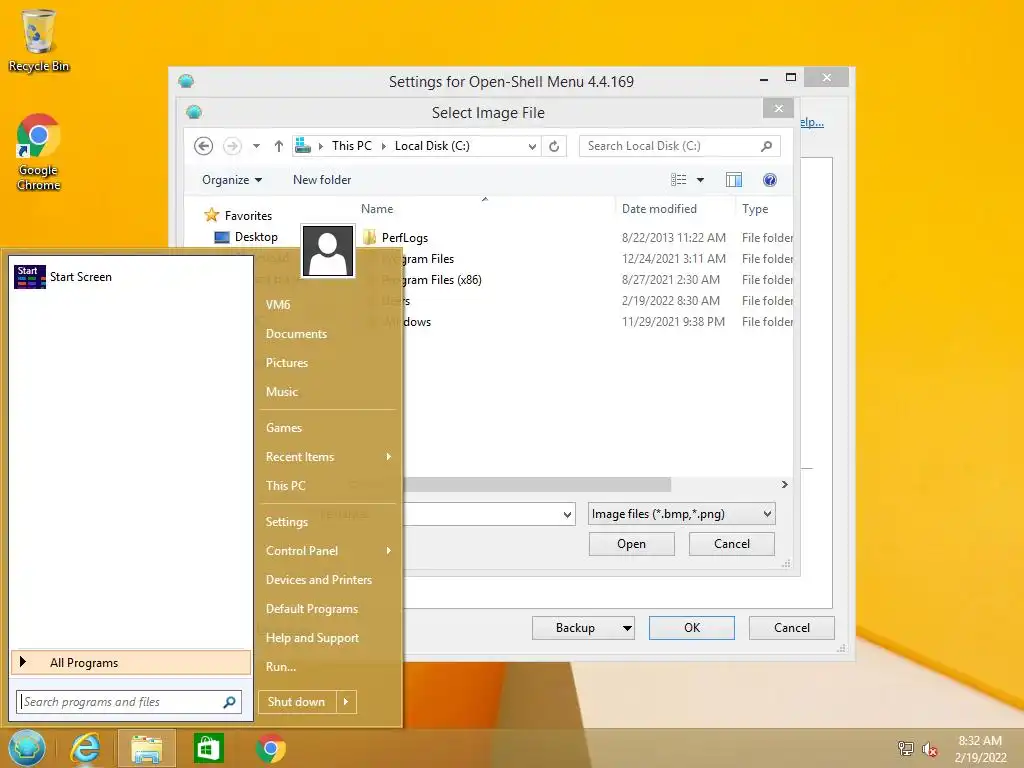Click the Open button
1024x768 pixels.
(x=632, y=544)
